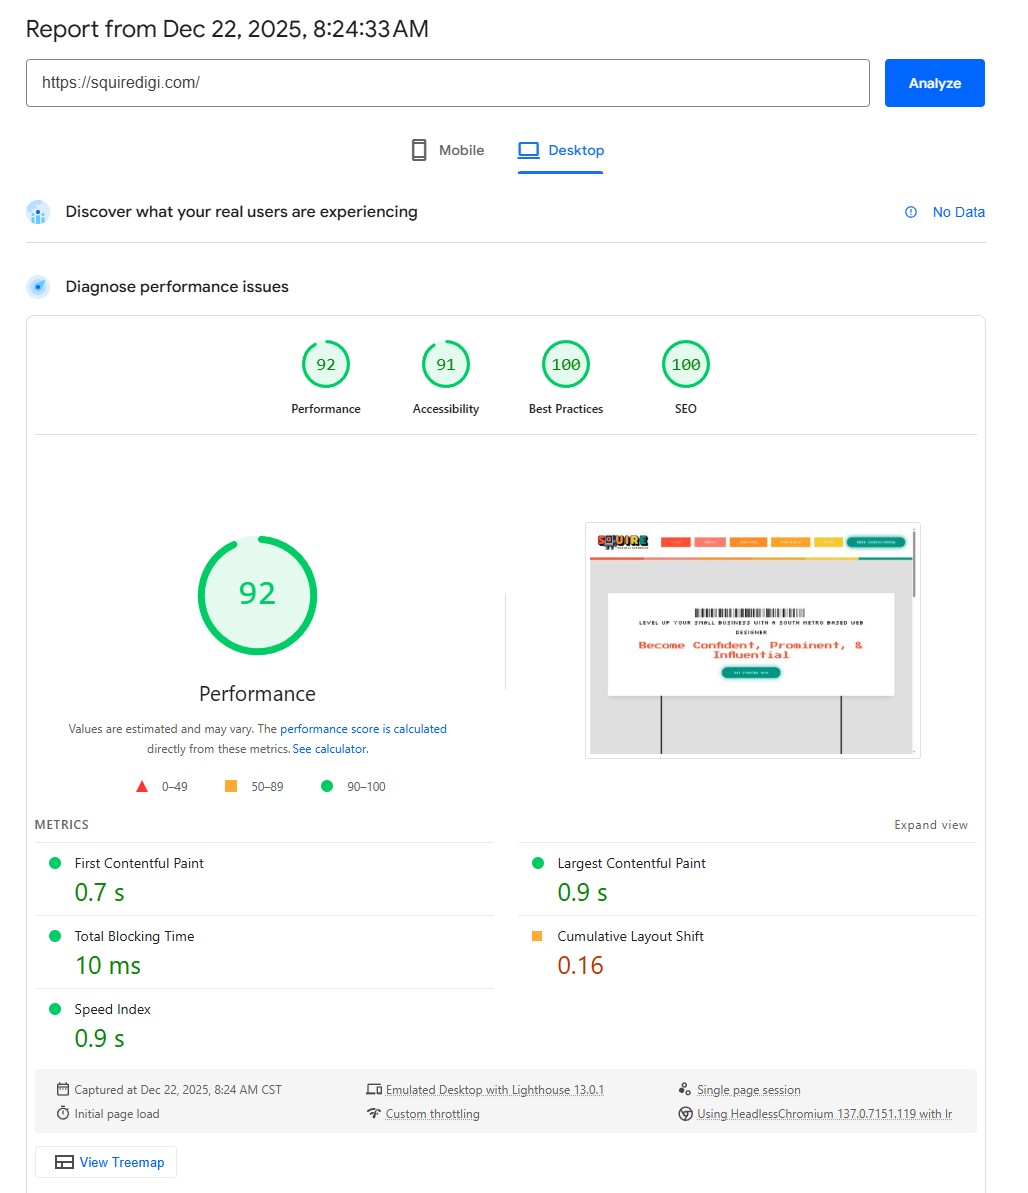Click the Mobile phone icon
Image resolution: width=1028 pixels, height=1193 pixels.
[x=419, y=150]
